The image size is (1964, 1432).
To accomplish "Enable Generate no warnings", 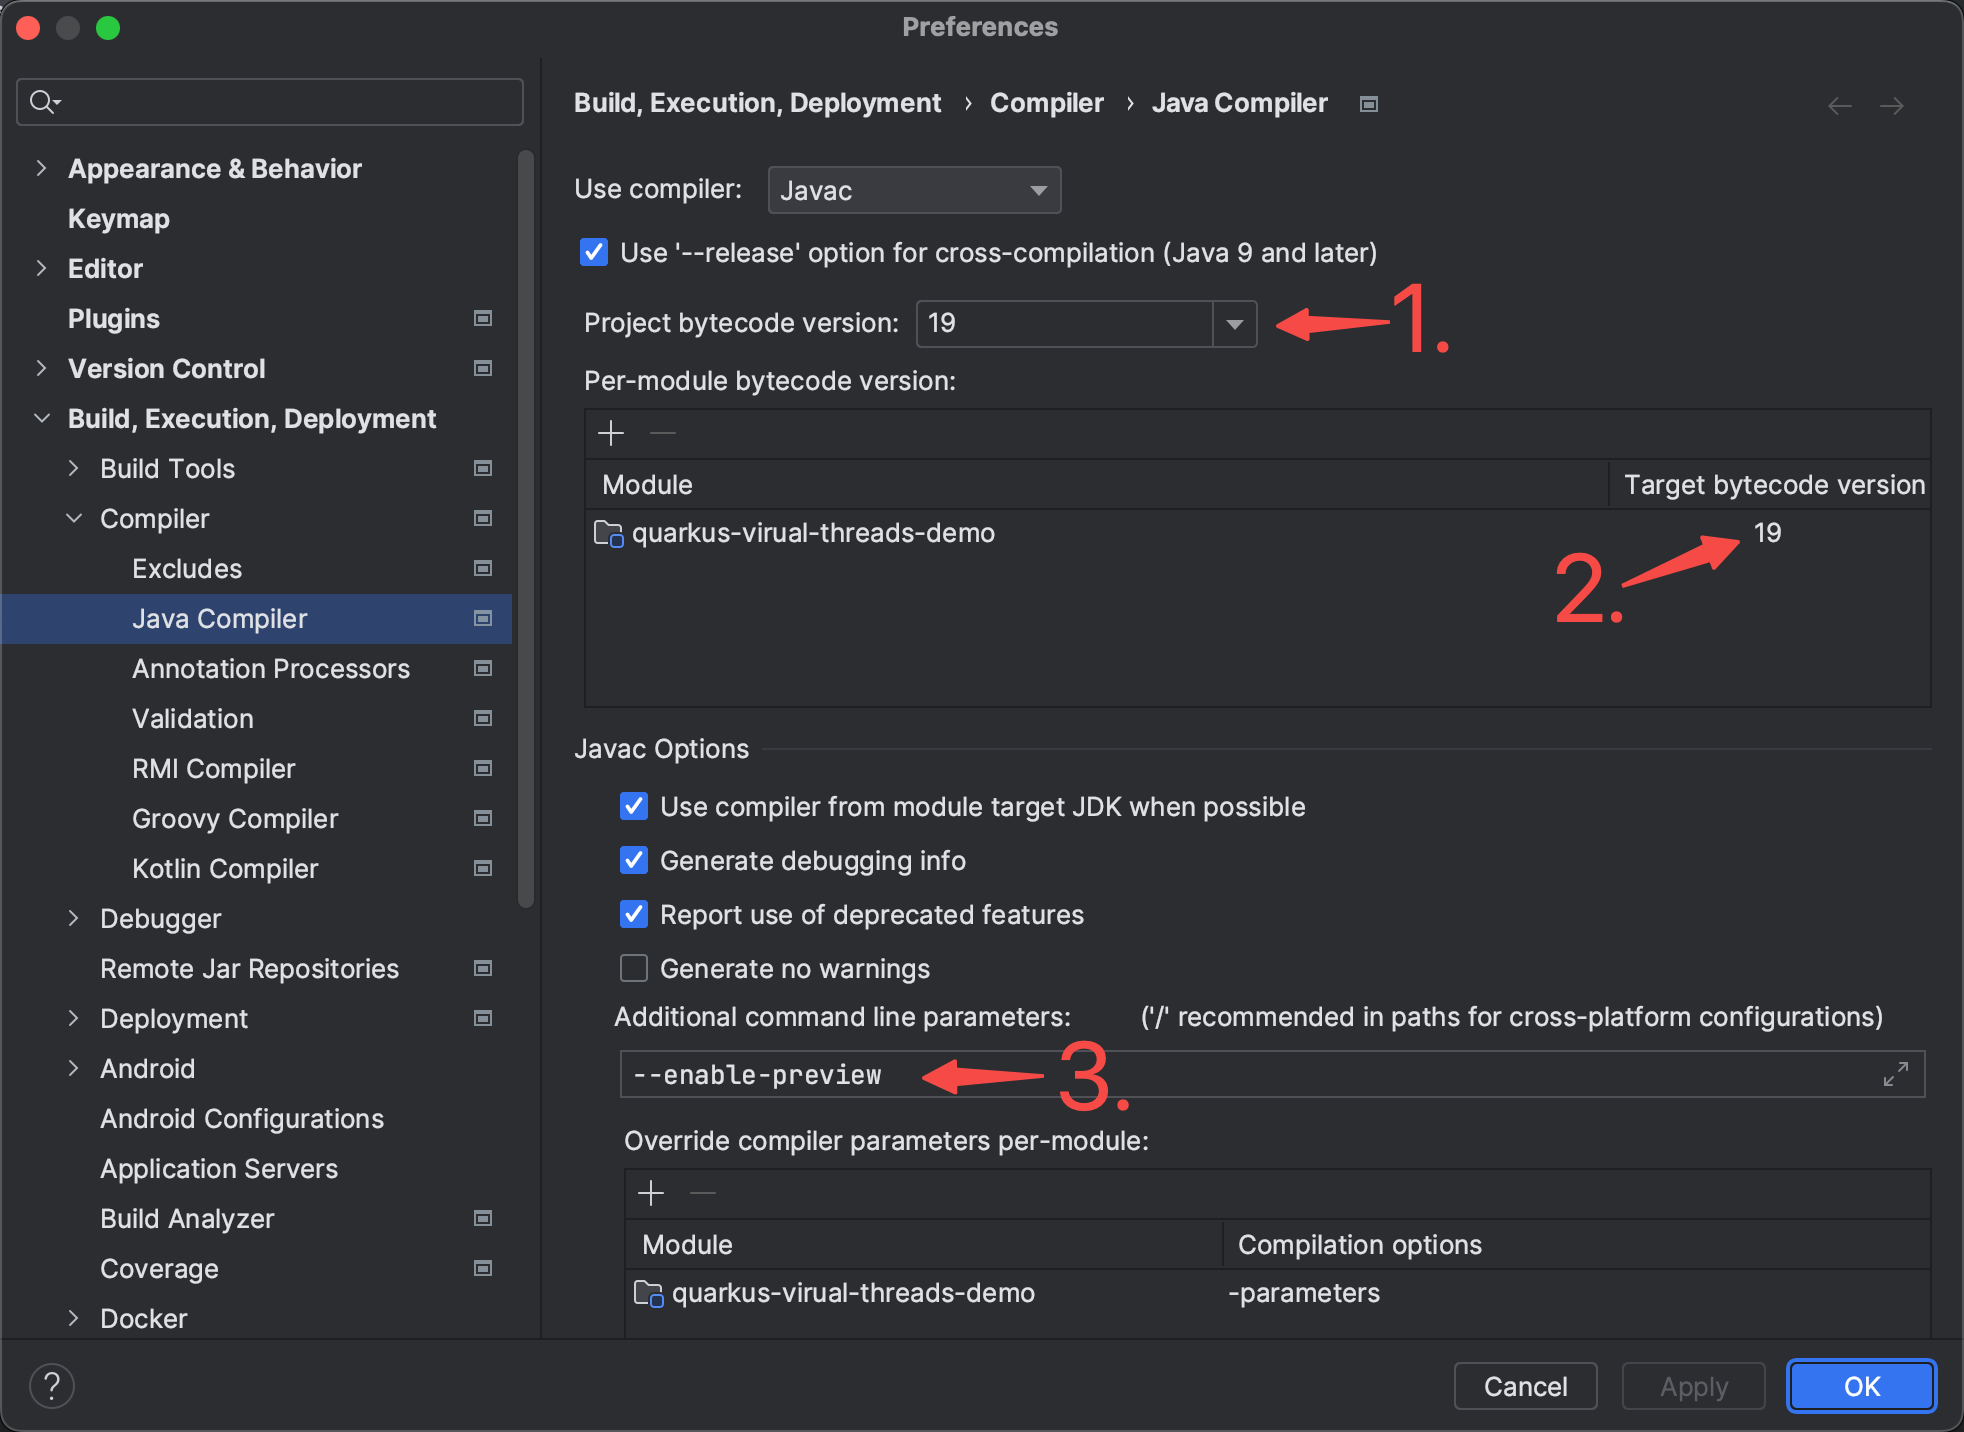I will click(x=634, y=968).
